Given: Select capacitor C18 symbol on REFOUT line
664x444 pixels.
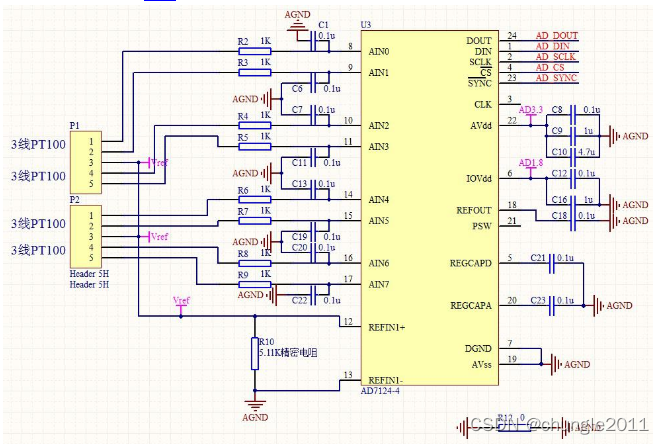Looking at the screenshot, I should point(573,221).
